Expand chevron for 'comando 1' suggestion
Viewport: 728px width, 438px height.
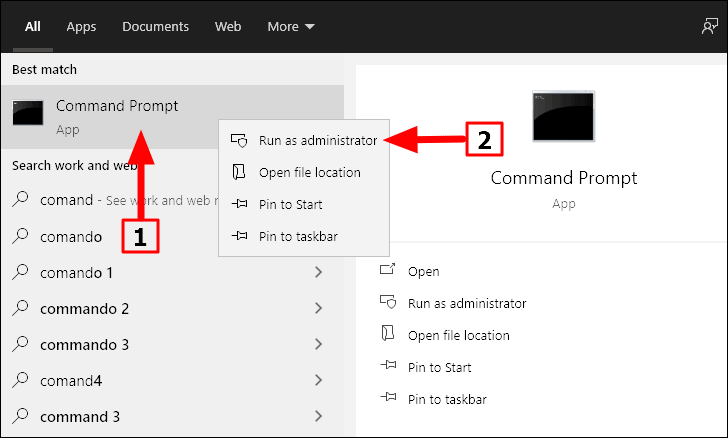pos(318,272)
